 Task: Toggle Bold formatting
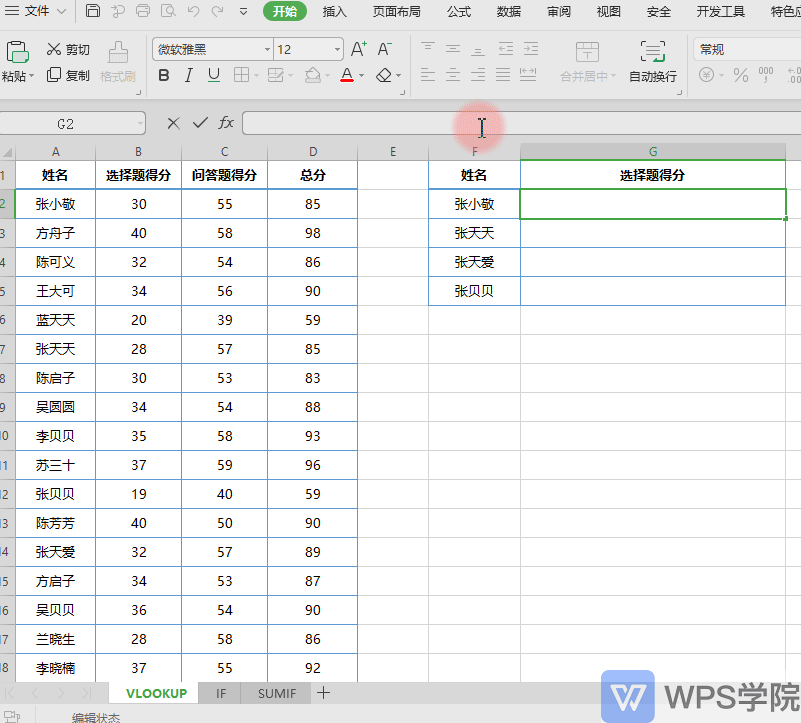tap(163, 76)
